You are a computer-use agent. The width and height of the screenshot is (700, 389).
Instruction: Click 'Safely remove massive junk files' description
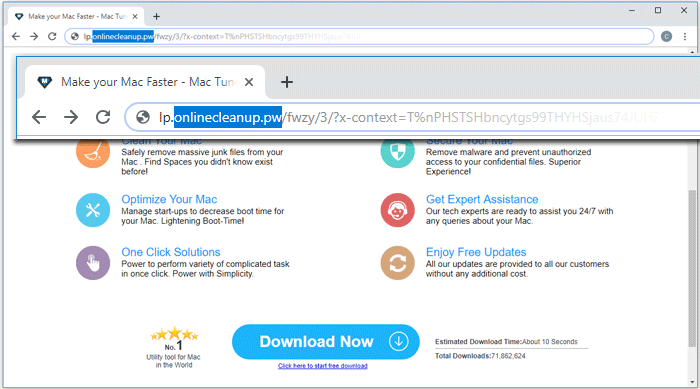point(202,162)
